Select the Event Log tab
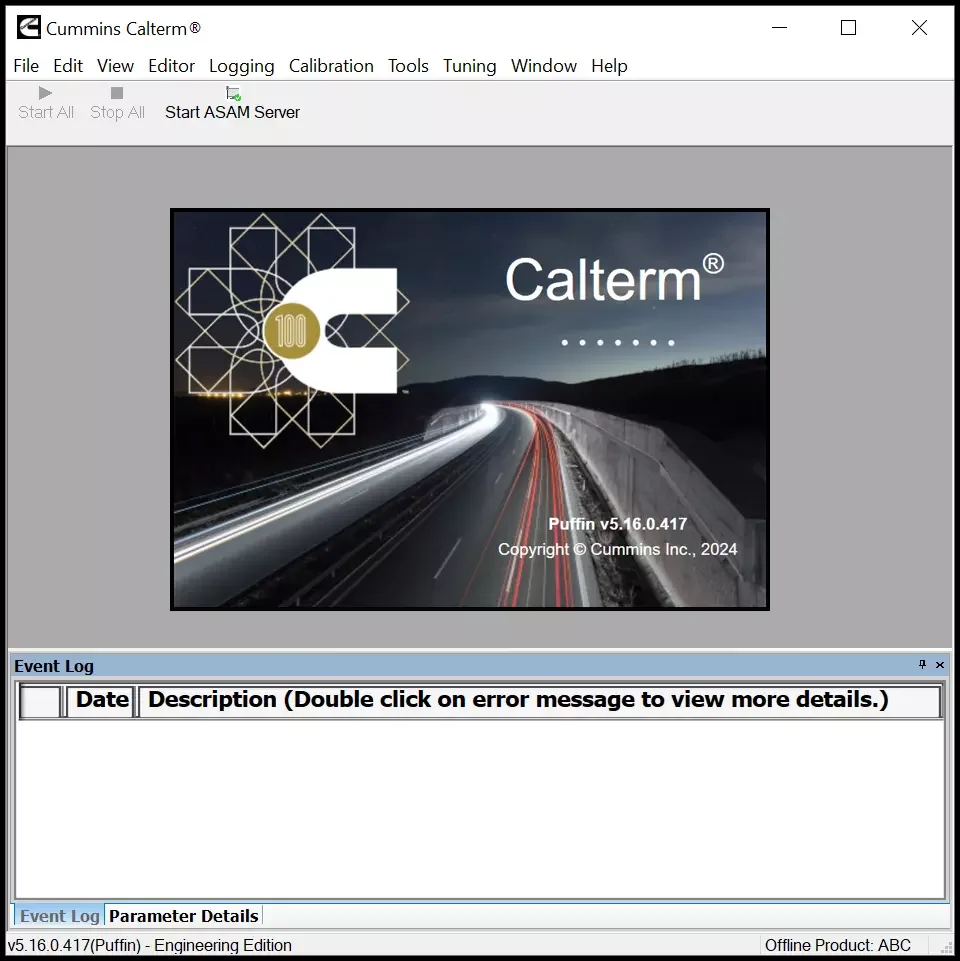This screenshot has height=961, width=960. pos(58,915)
